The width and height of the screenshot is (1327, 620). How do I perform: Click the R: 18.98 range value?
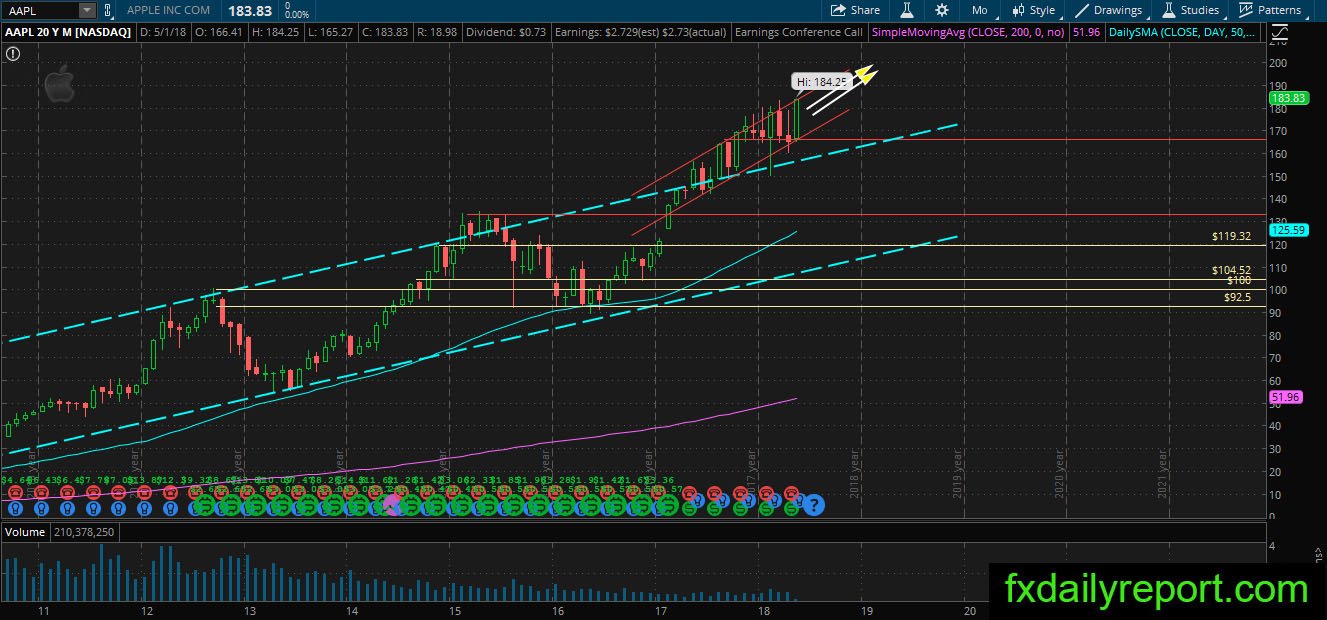pos(436,33)
